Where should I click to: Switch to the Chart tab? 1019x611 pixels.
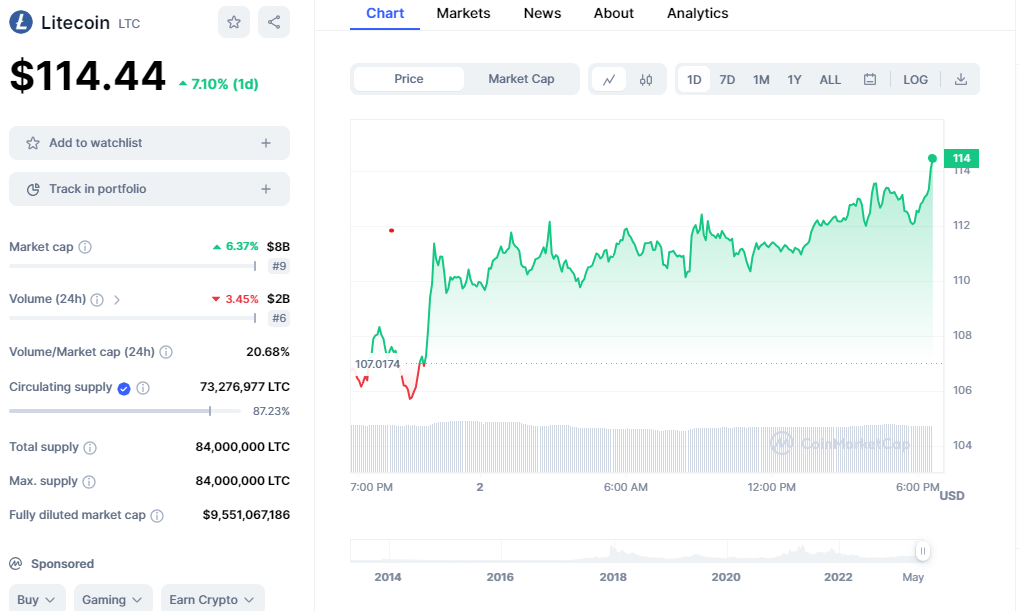pos(385,13)
